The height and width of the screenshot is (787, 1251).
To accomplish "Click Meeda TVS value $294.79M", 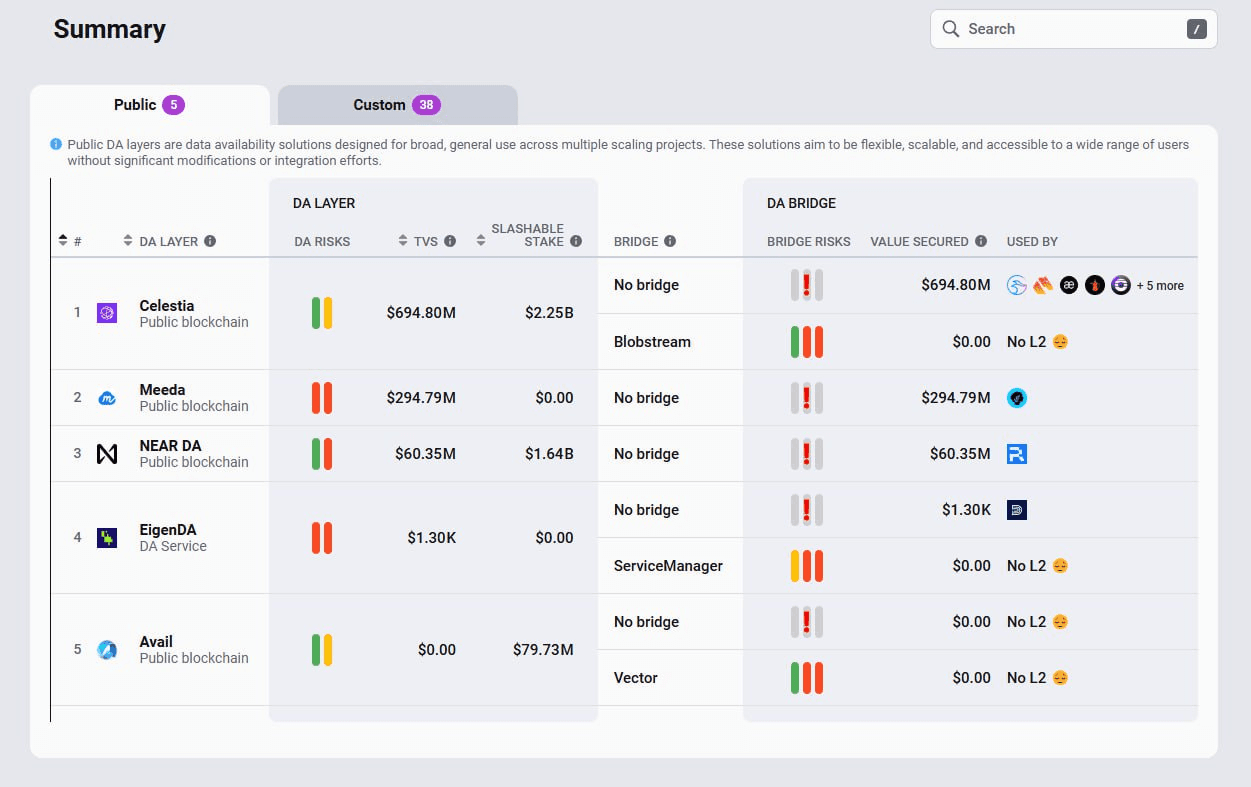I will (x=421, y=397).
